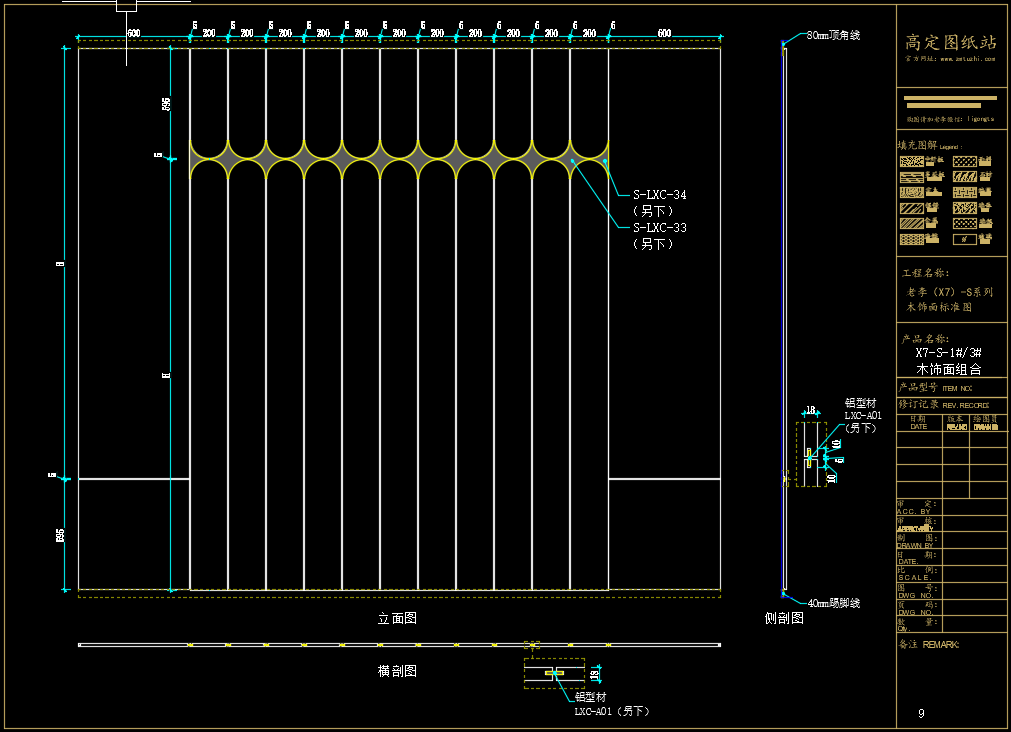Select the aluminum profile detail in side section
The height and width of the screenshot is (732, 1011).
click(810, 455)
